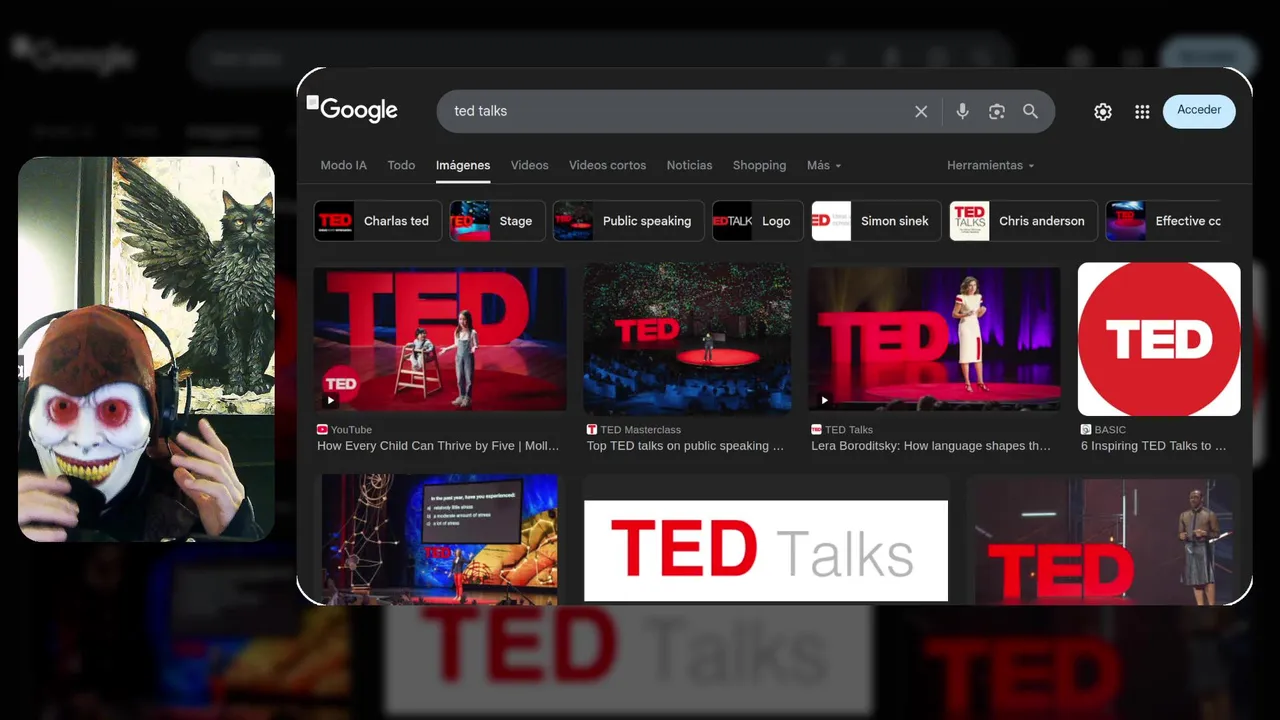Click 'Lera Boroditsky: How language shapes' link
Viewport: 1280px width, 720px height.
(931, 446)
